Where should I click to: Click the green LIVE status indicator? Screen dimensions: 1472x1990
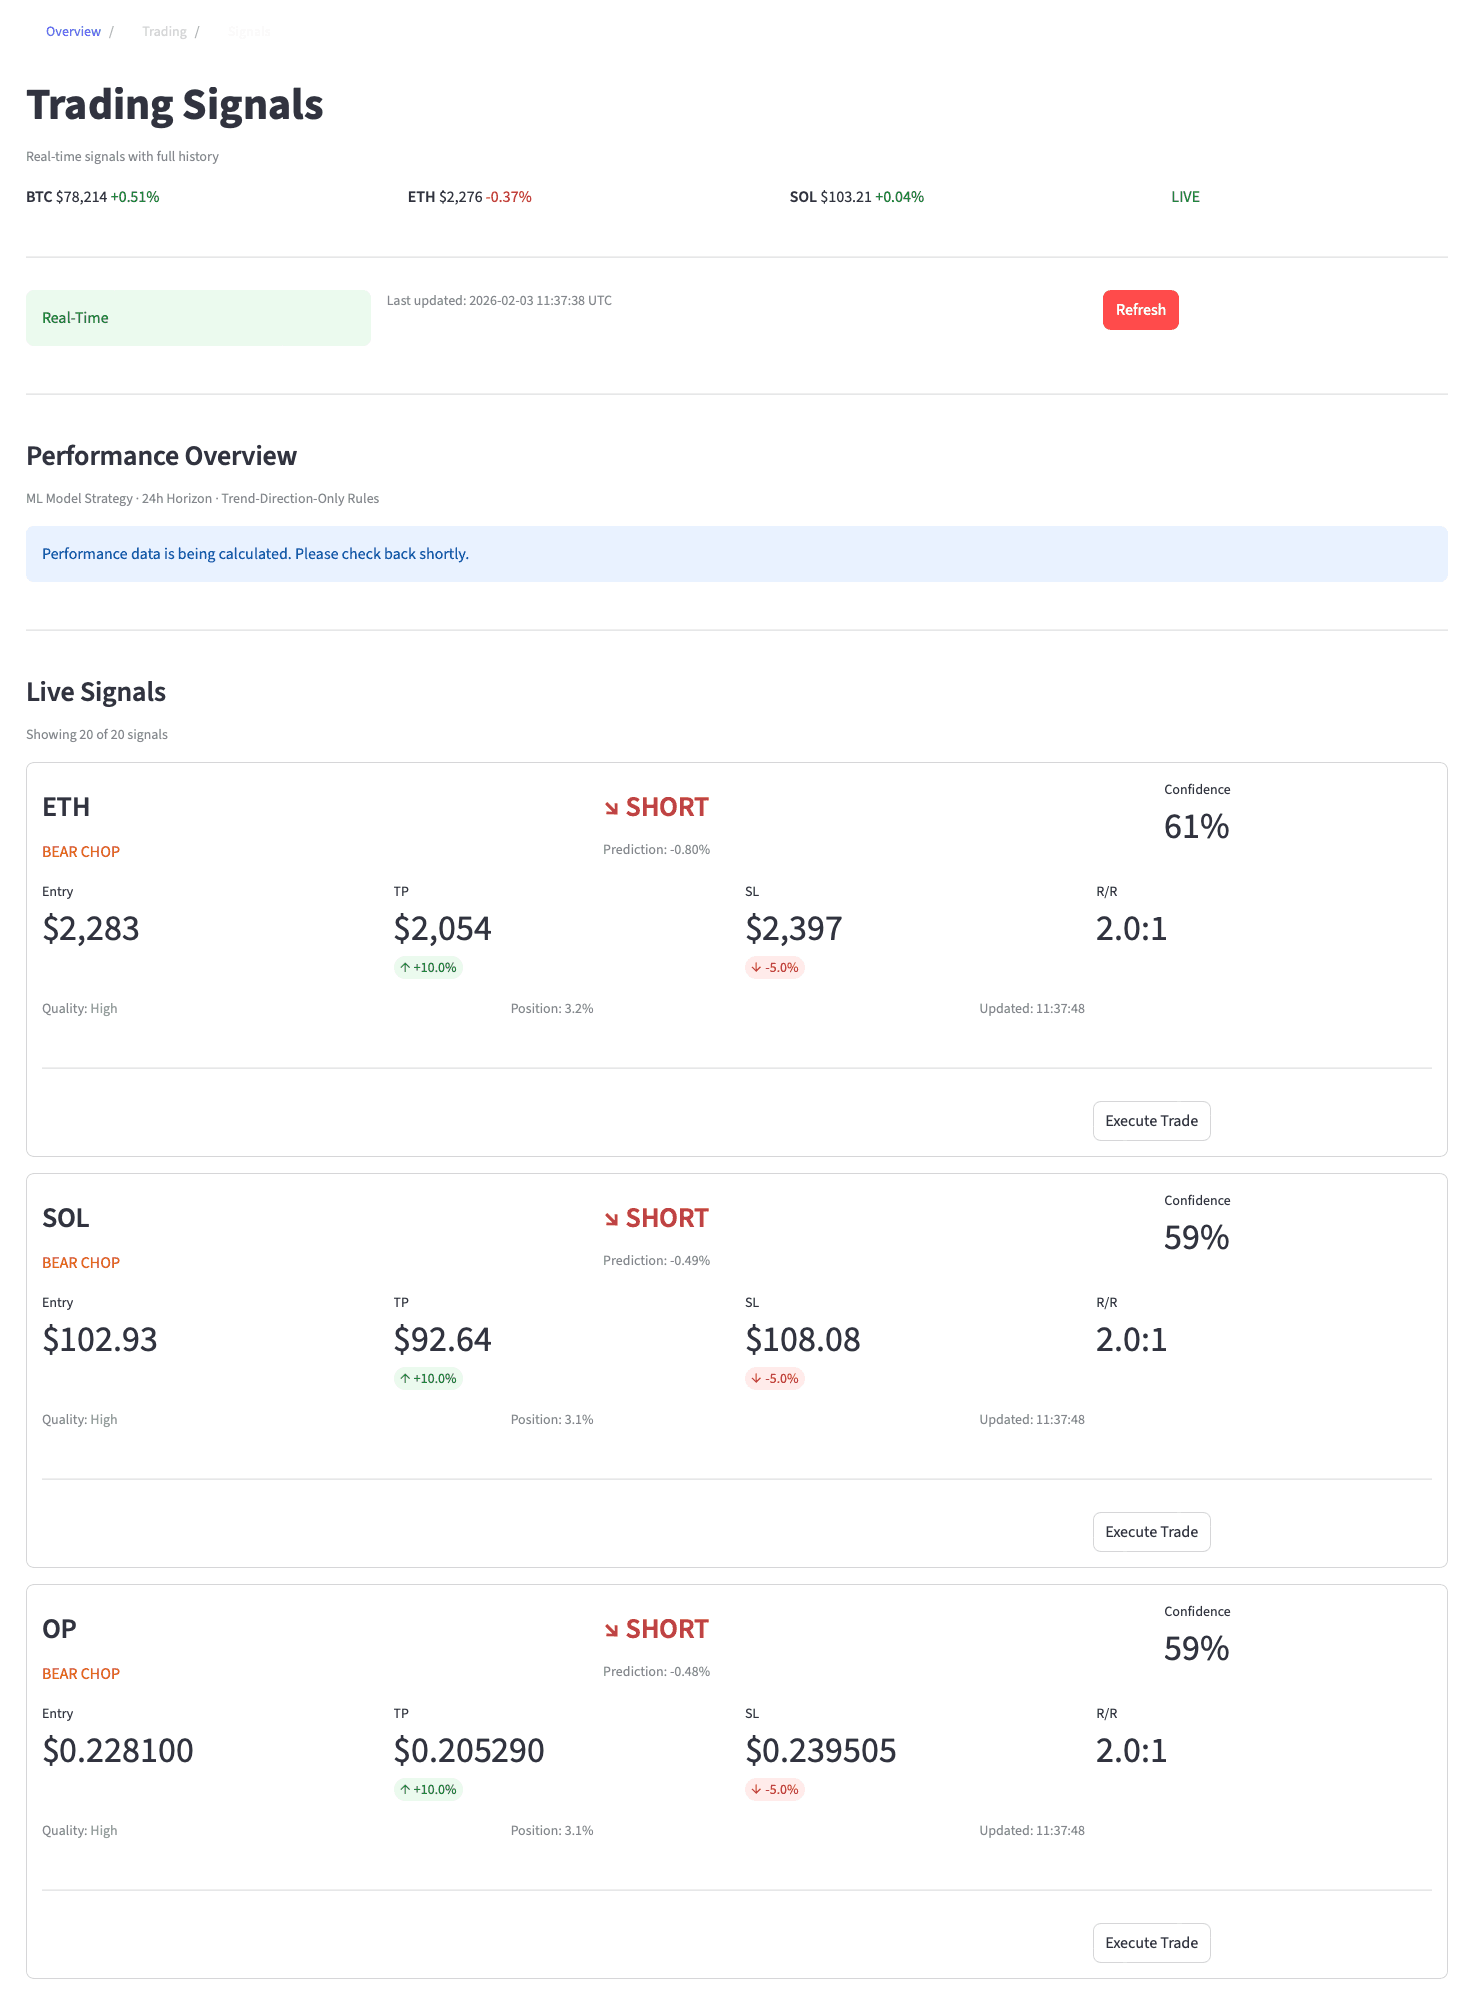point(1185,197)
